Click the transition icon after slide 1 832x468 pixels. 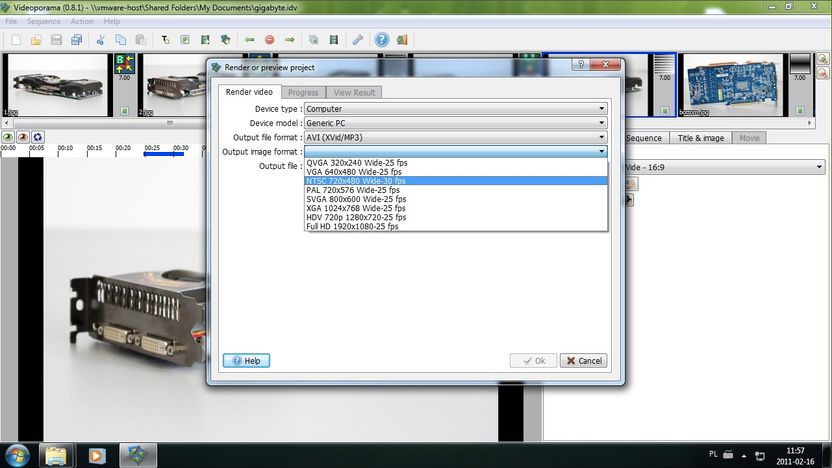(x=124, y=63)
